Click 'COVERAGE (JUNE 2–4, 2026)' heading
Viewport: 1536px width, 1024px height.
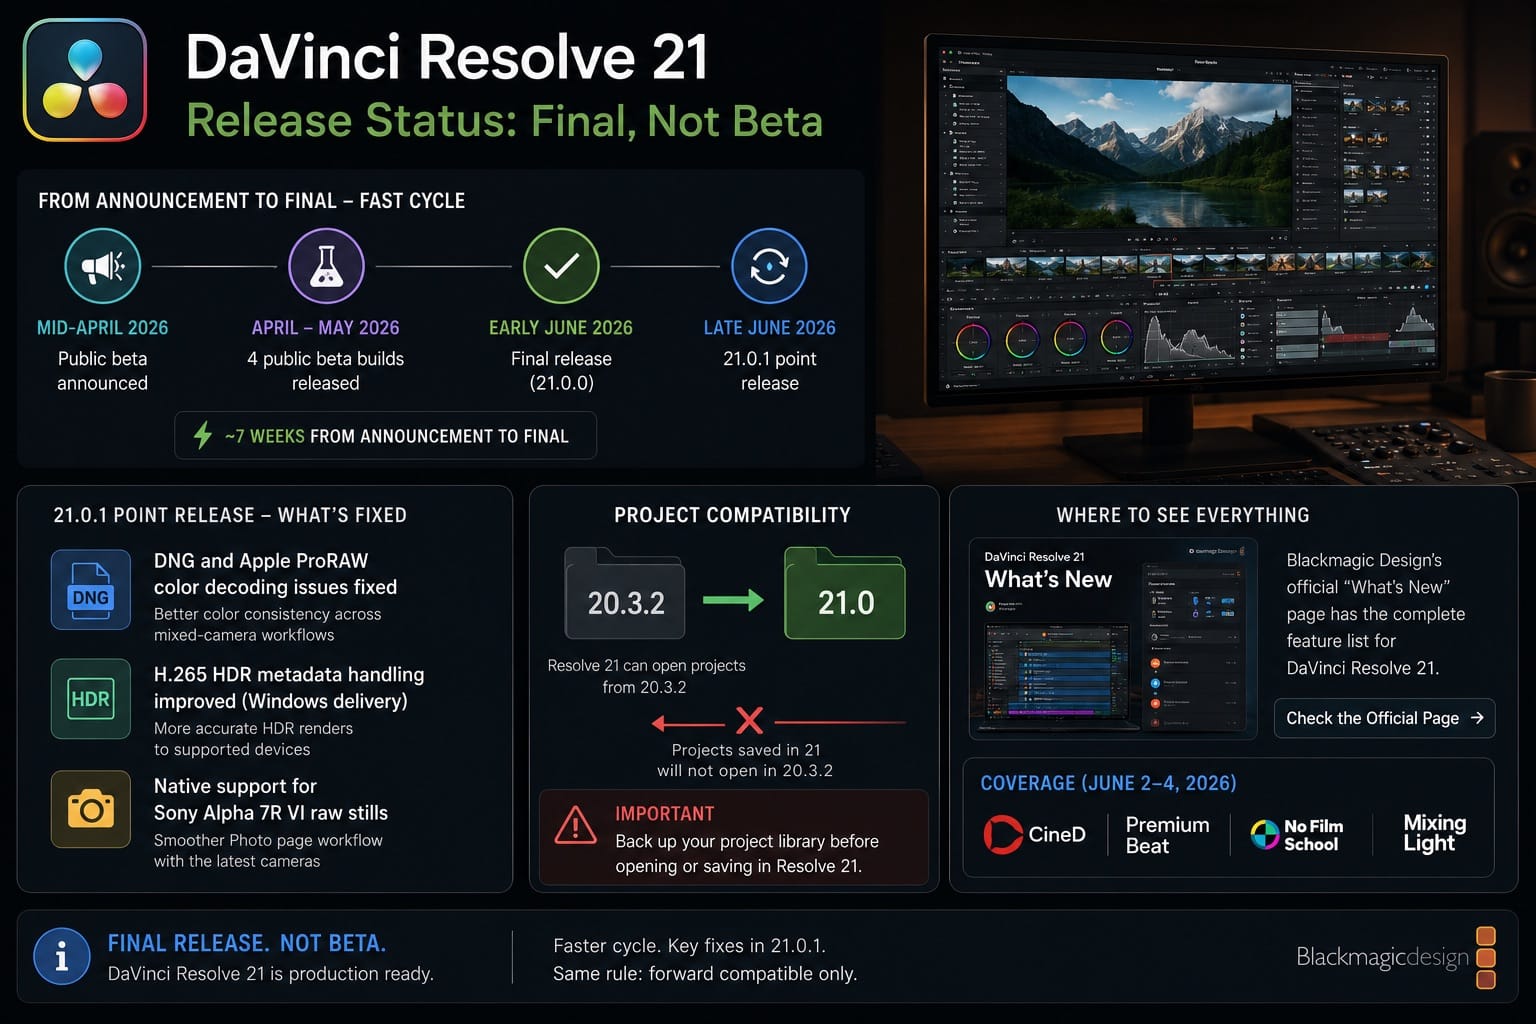click(x=1108, y=783)
